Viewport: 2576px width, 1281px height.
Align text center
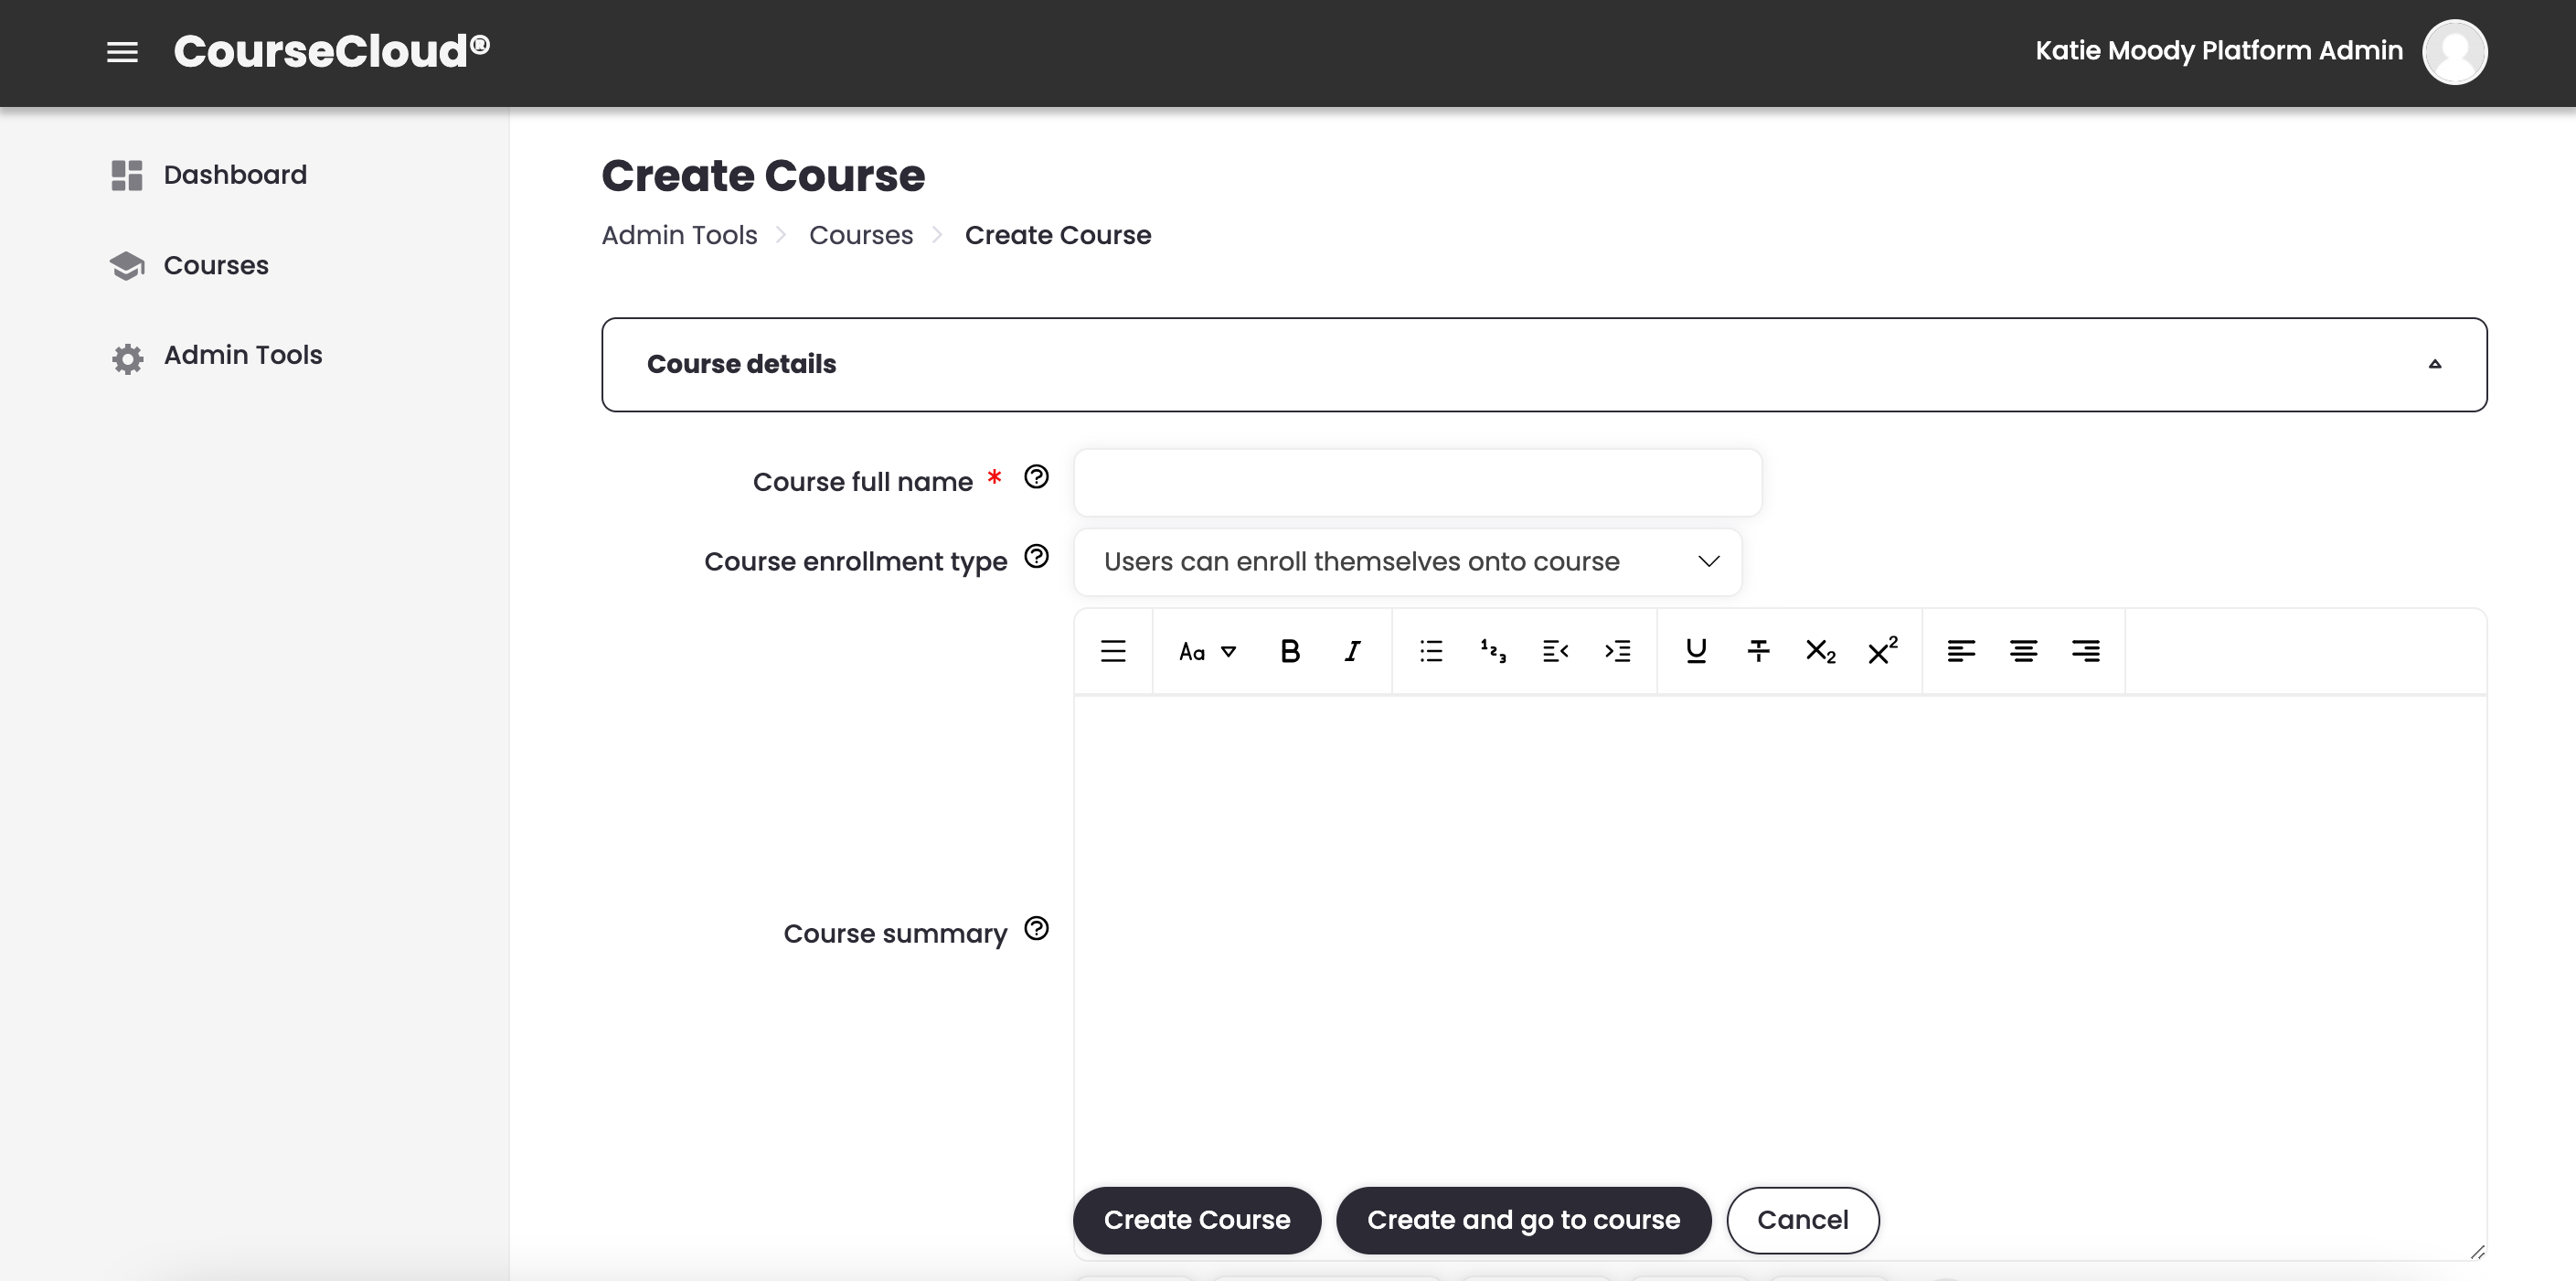pos(2023,651)
